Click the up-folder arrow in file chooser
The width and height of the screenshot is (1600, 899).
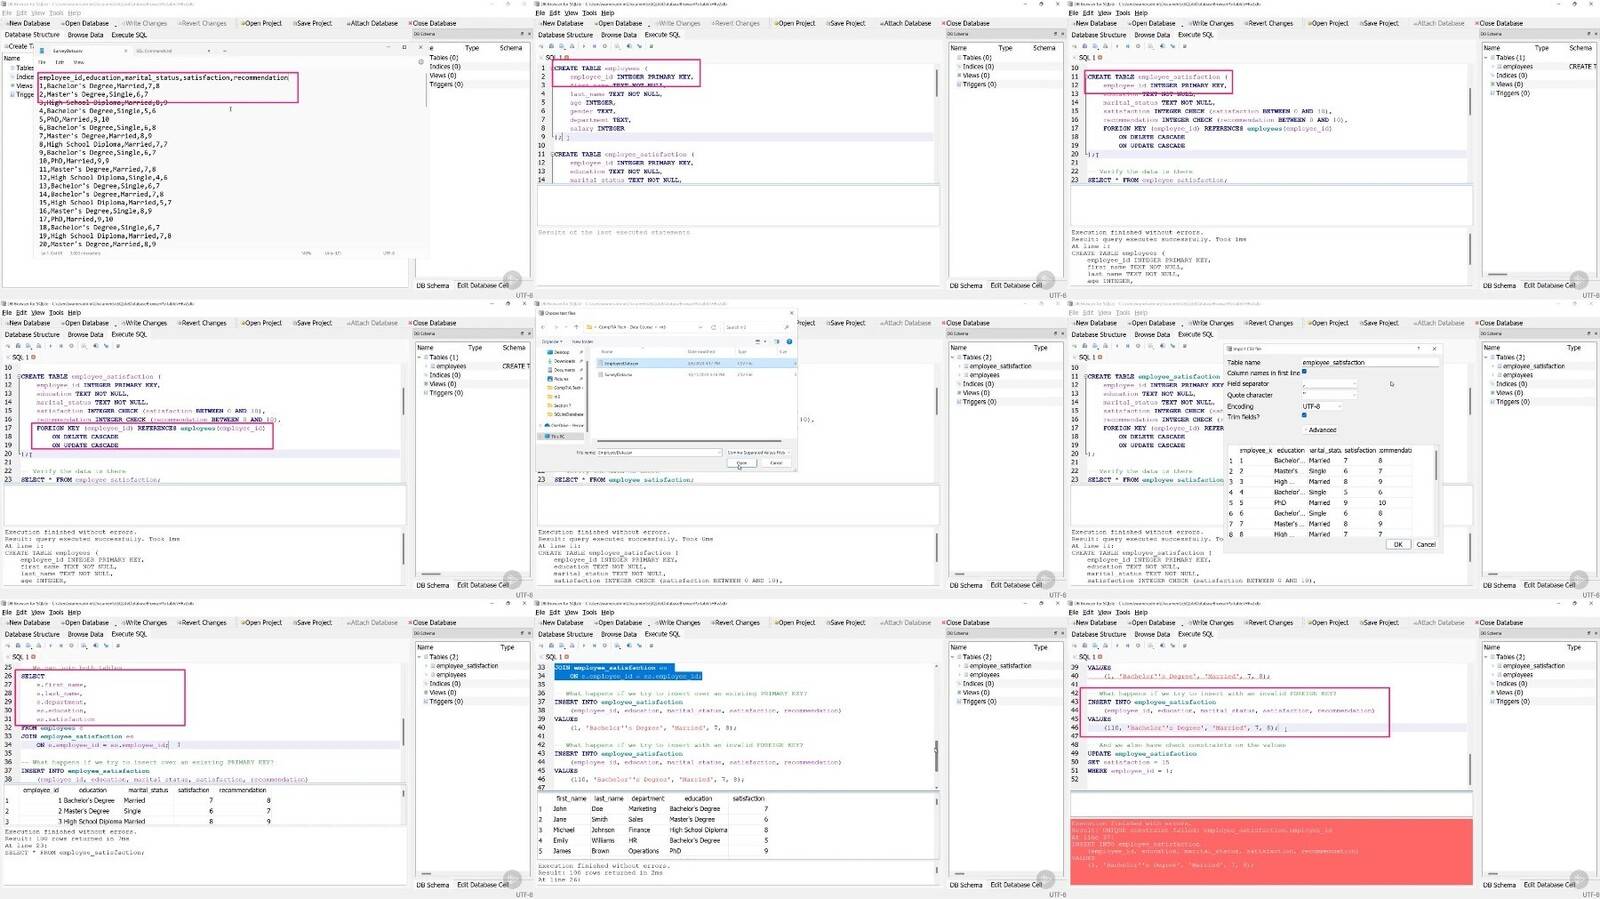576,327
